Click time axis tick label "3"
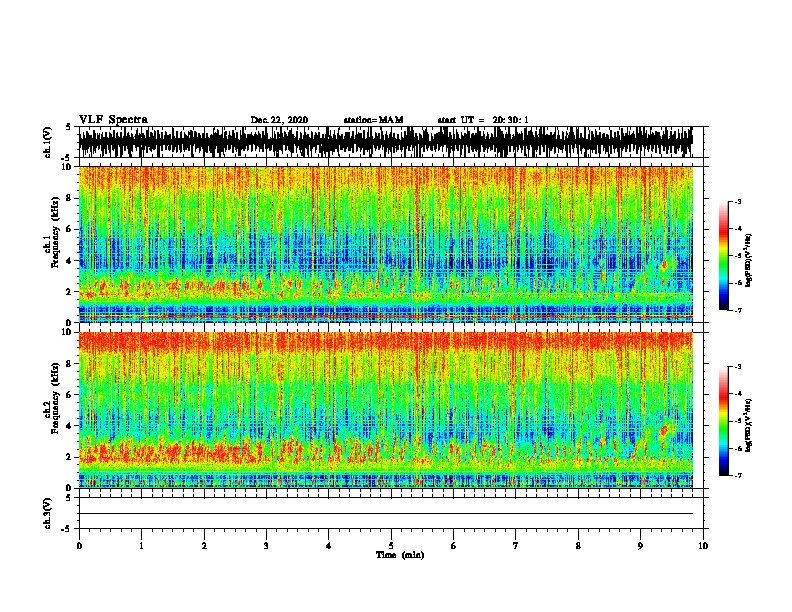This screenshot has width=792, height=612. (266, 546)
